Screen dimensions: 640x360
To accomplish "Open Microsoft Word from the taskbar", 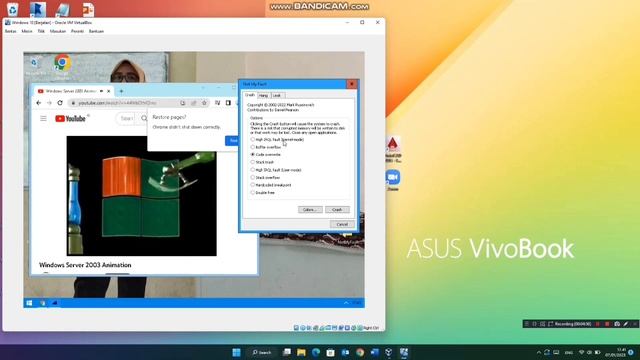I will pyautogui.click(x=374, y=352).
